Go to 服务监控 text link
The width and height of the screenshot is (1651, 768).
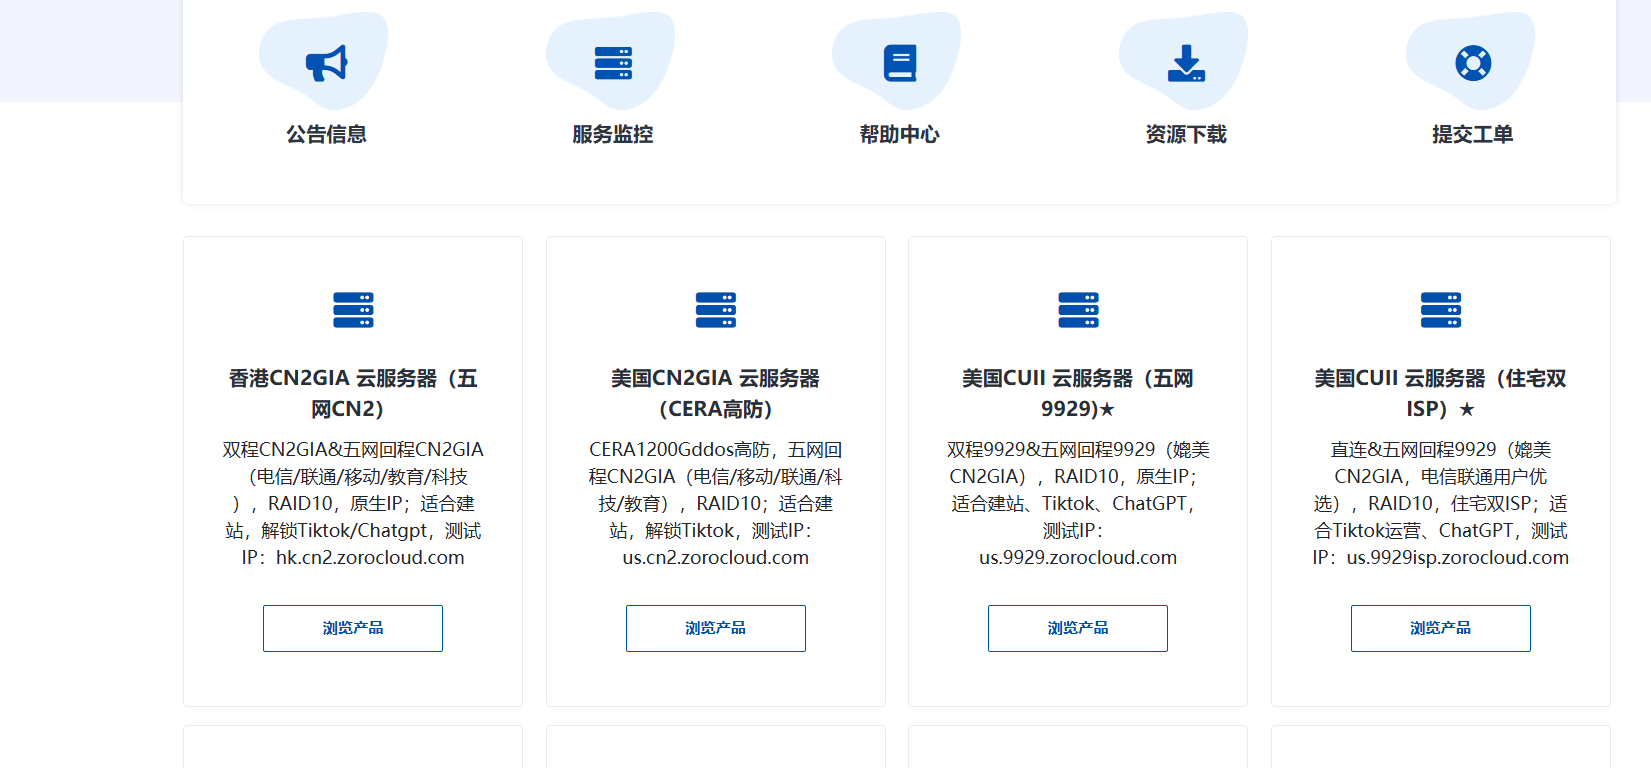pyautogui.click(x=613, y=134)
